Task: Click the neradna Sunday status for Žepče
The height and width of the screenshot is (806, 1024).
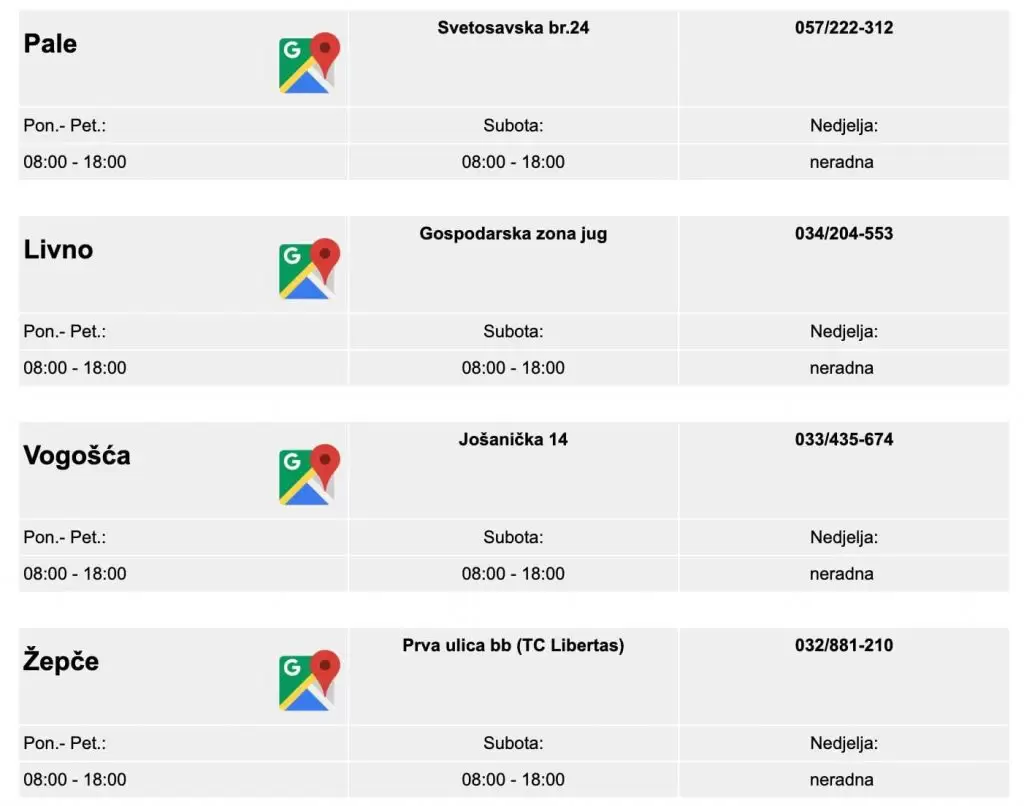Action: tap(841, 780)
